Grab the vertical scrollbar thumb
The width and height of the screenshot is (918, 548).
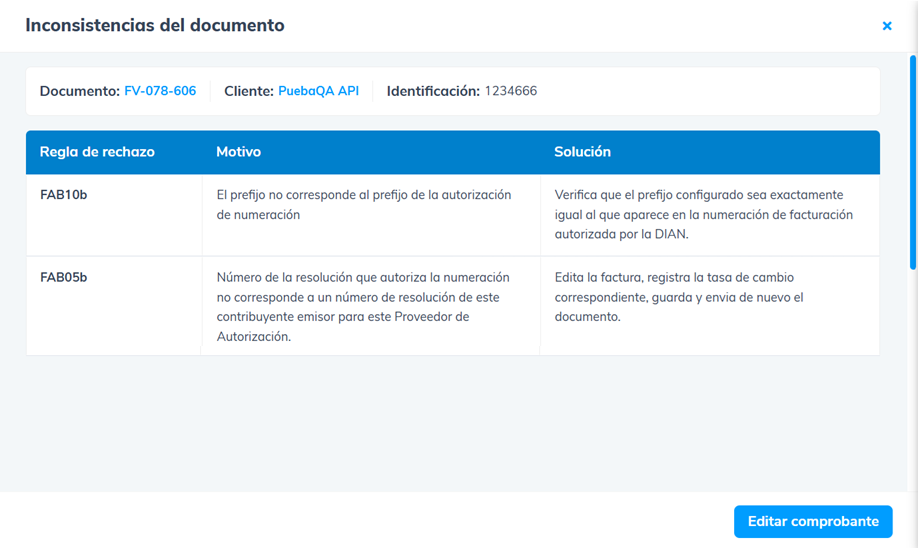(912, 160)
